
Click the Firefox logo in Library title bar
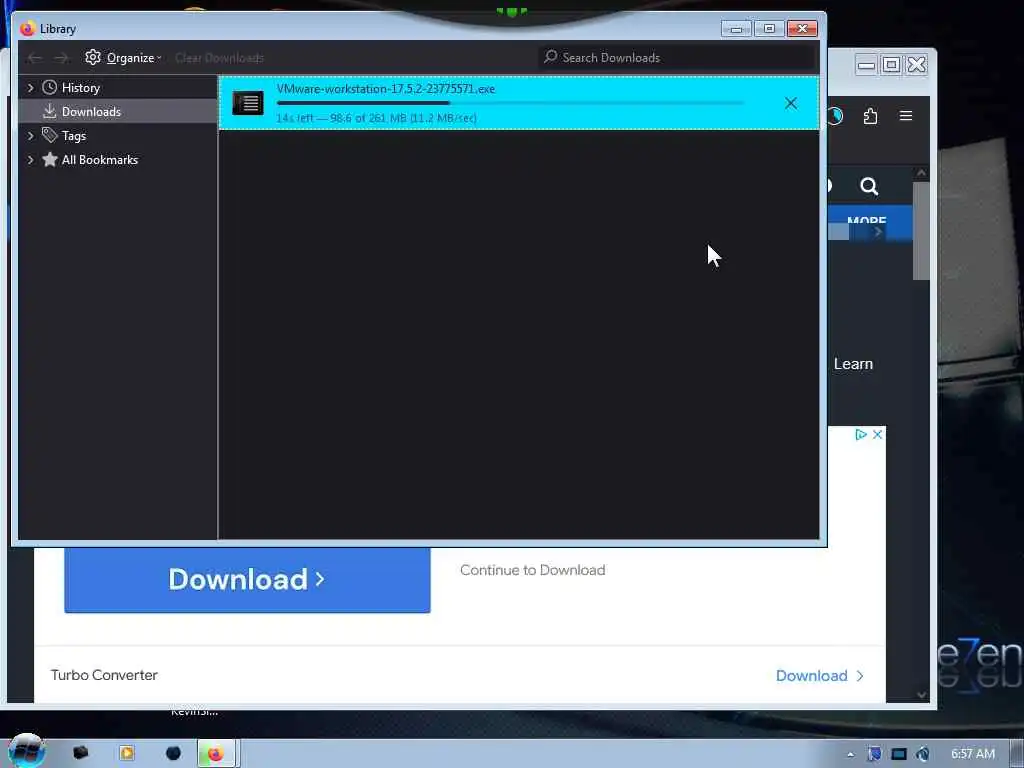tap(27, 29)
